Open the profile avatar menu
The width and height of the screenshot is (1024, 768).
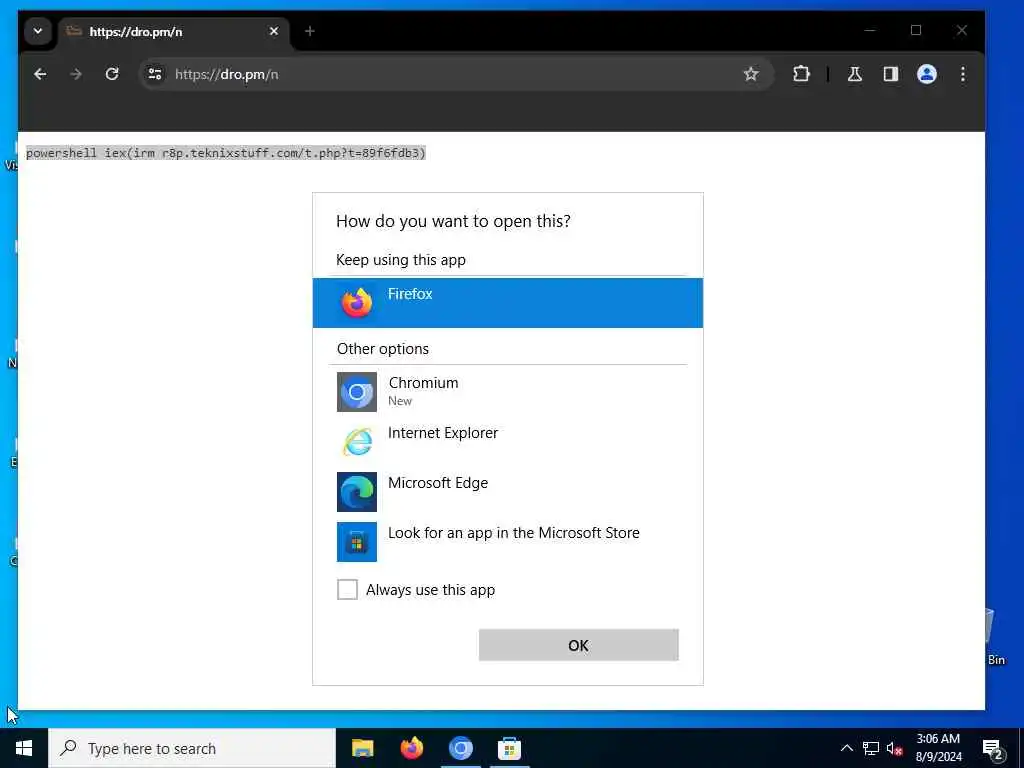pos(927,74)
